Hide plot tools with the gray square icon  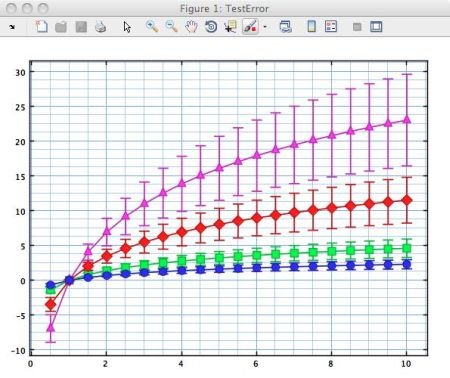[x=357, y=27]
